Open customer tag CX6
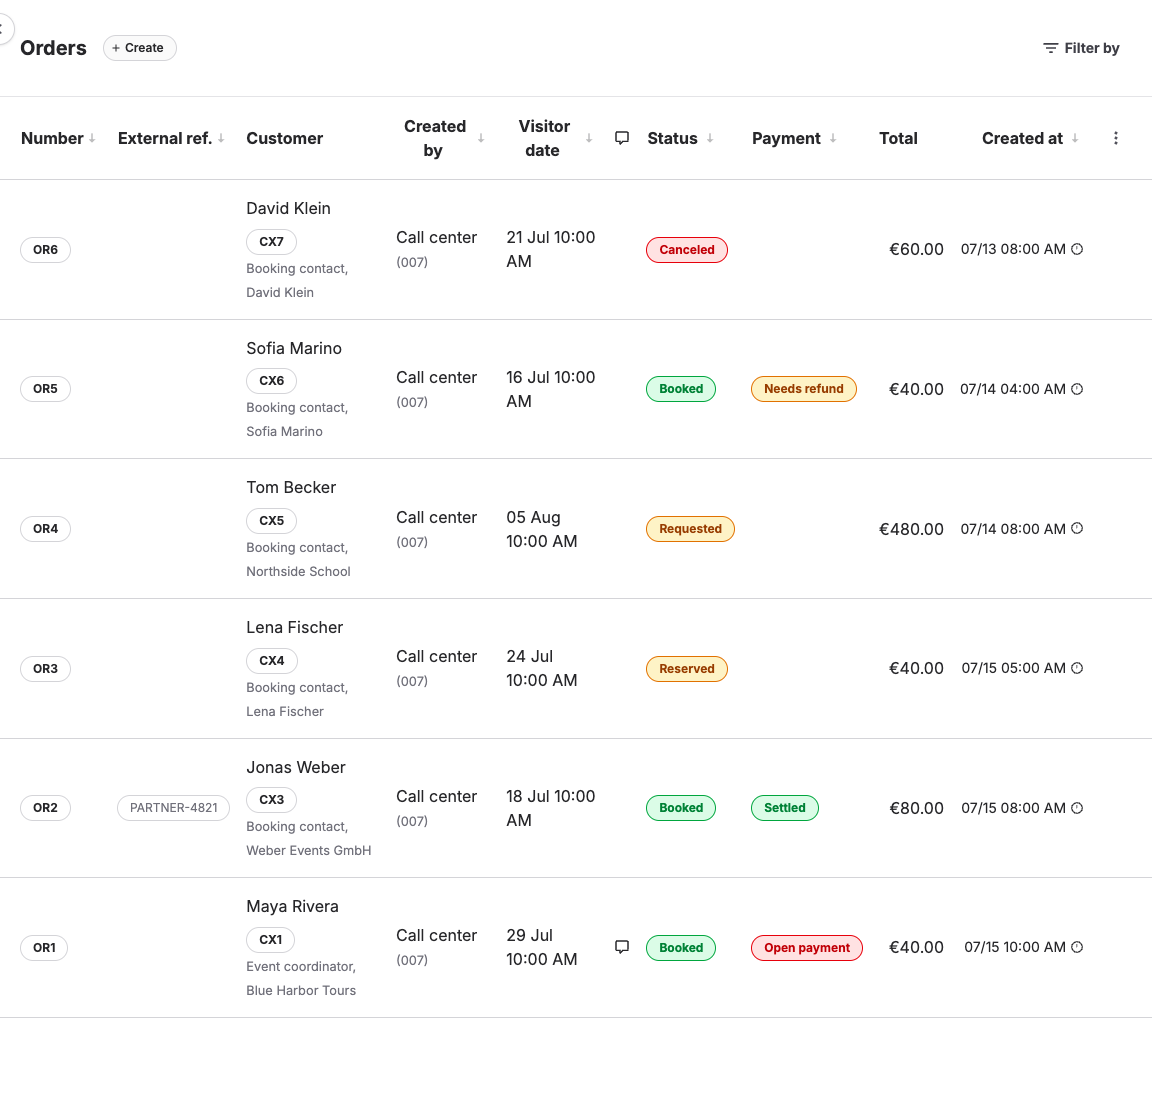This screenshot has height=1100, width=1152. point(271,381)
